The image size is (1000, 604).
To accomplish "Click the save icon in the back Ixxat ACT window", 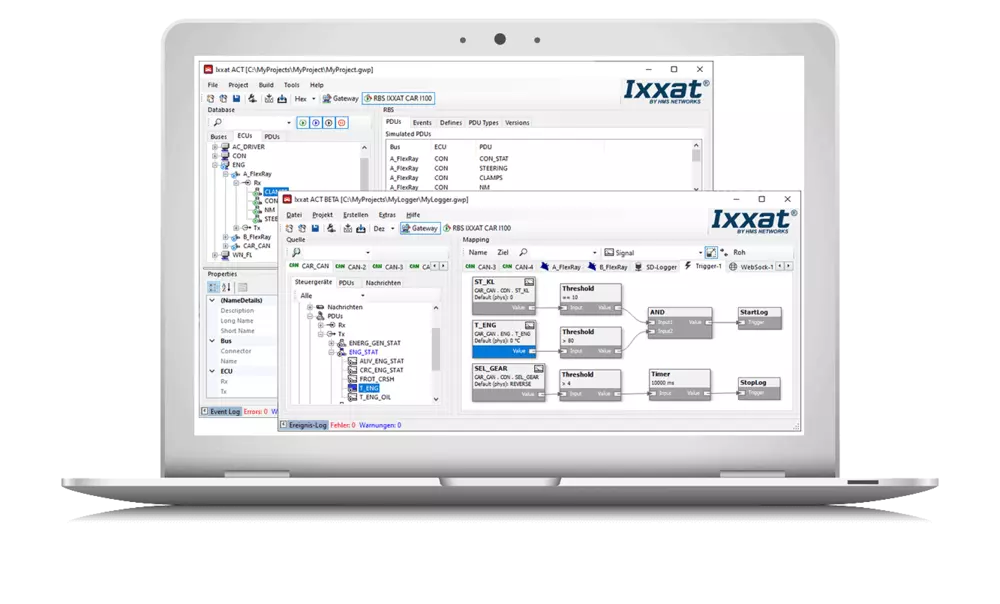I will [237, 99].
